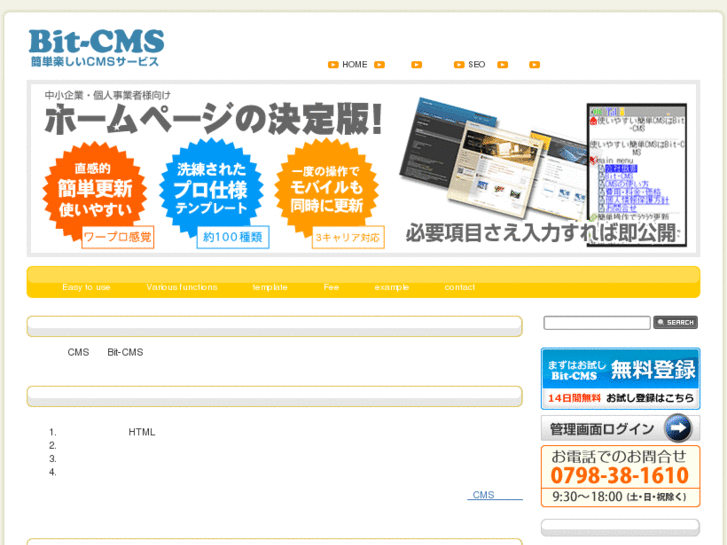Click the mobile phone screen preview image
The height and width of the screenshot is (545, 727).
click(x=637, y=175)
